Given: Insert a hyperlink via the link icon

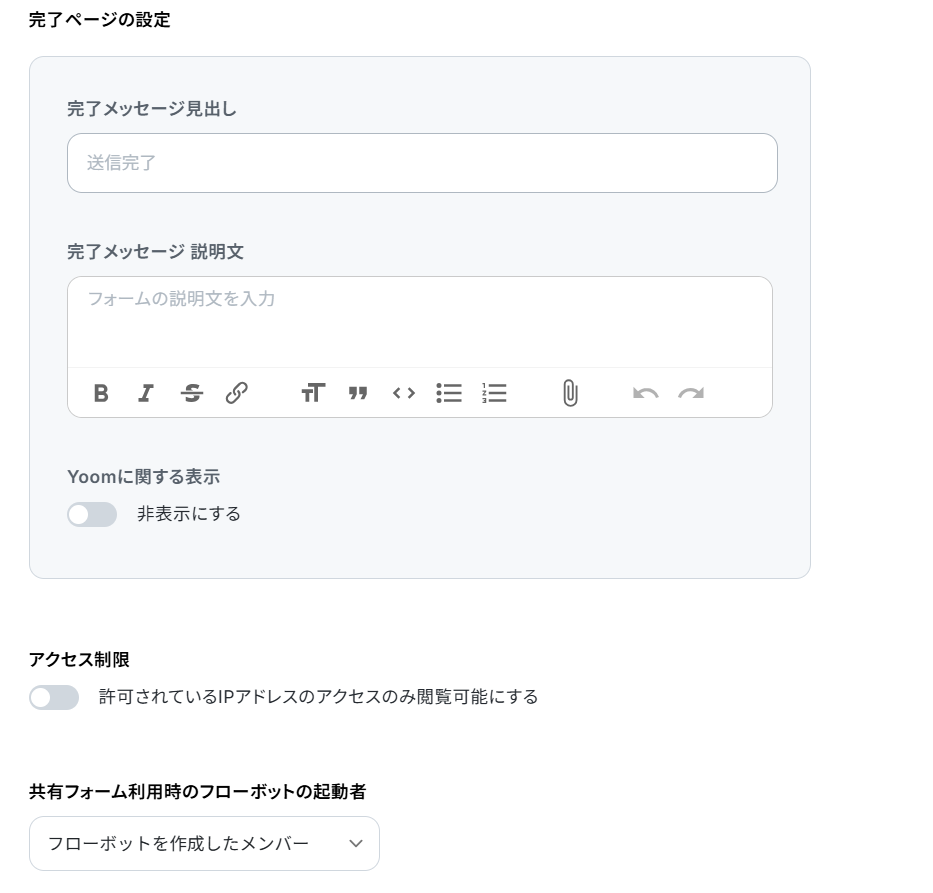Looking at the screenshot, I should point(236,393).
